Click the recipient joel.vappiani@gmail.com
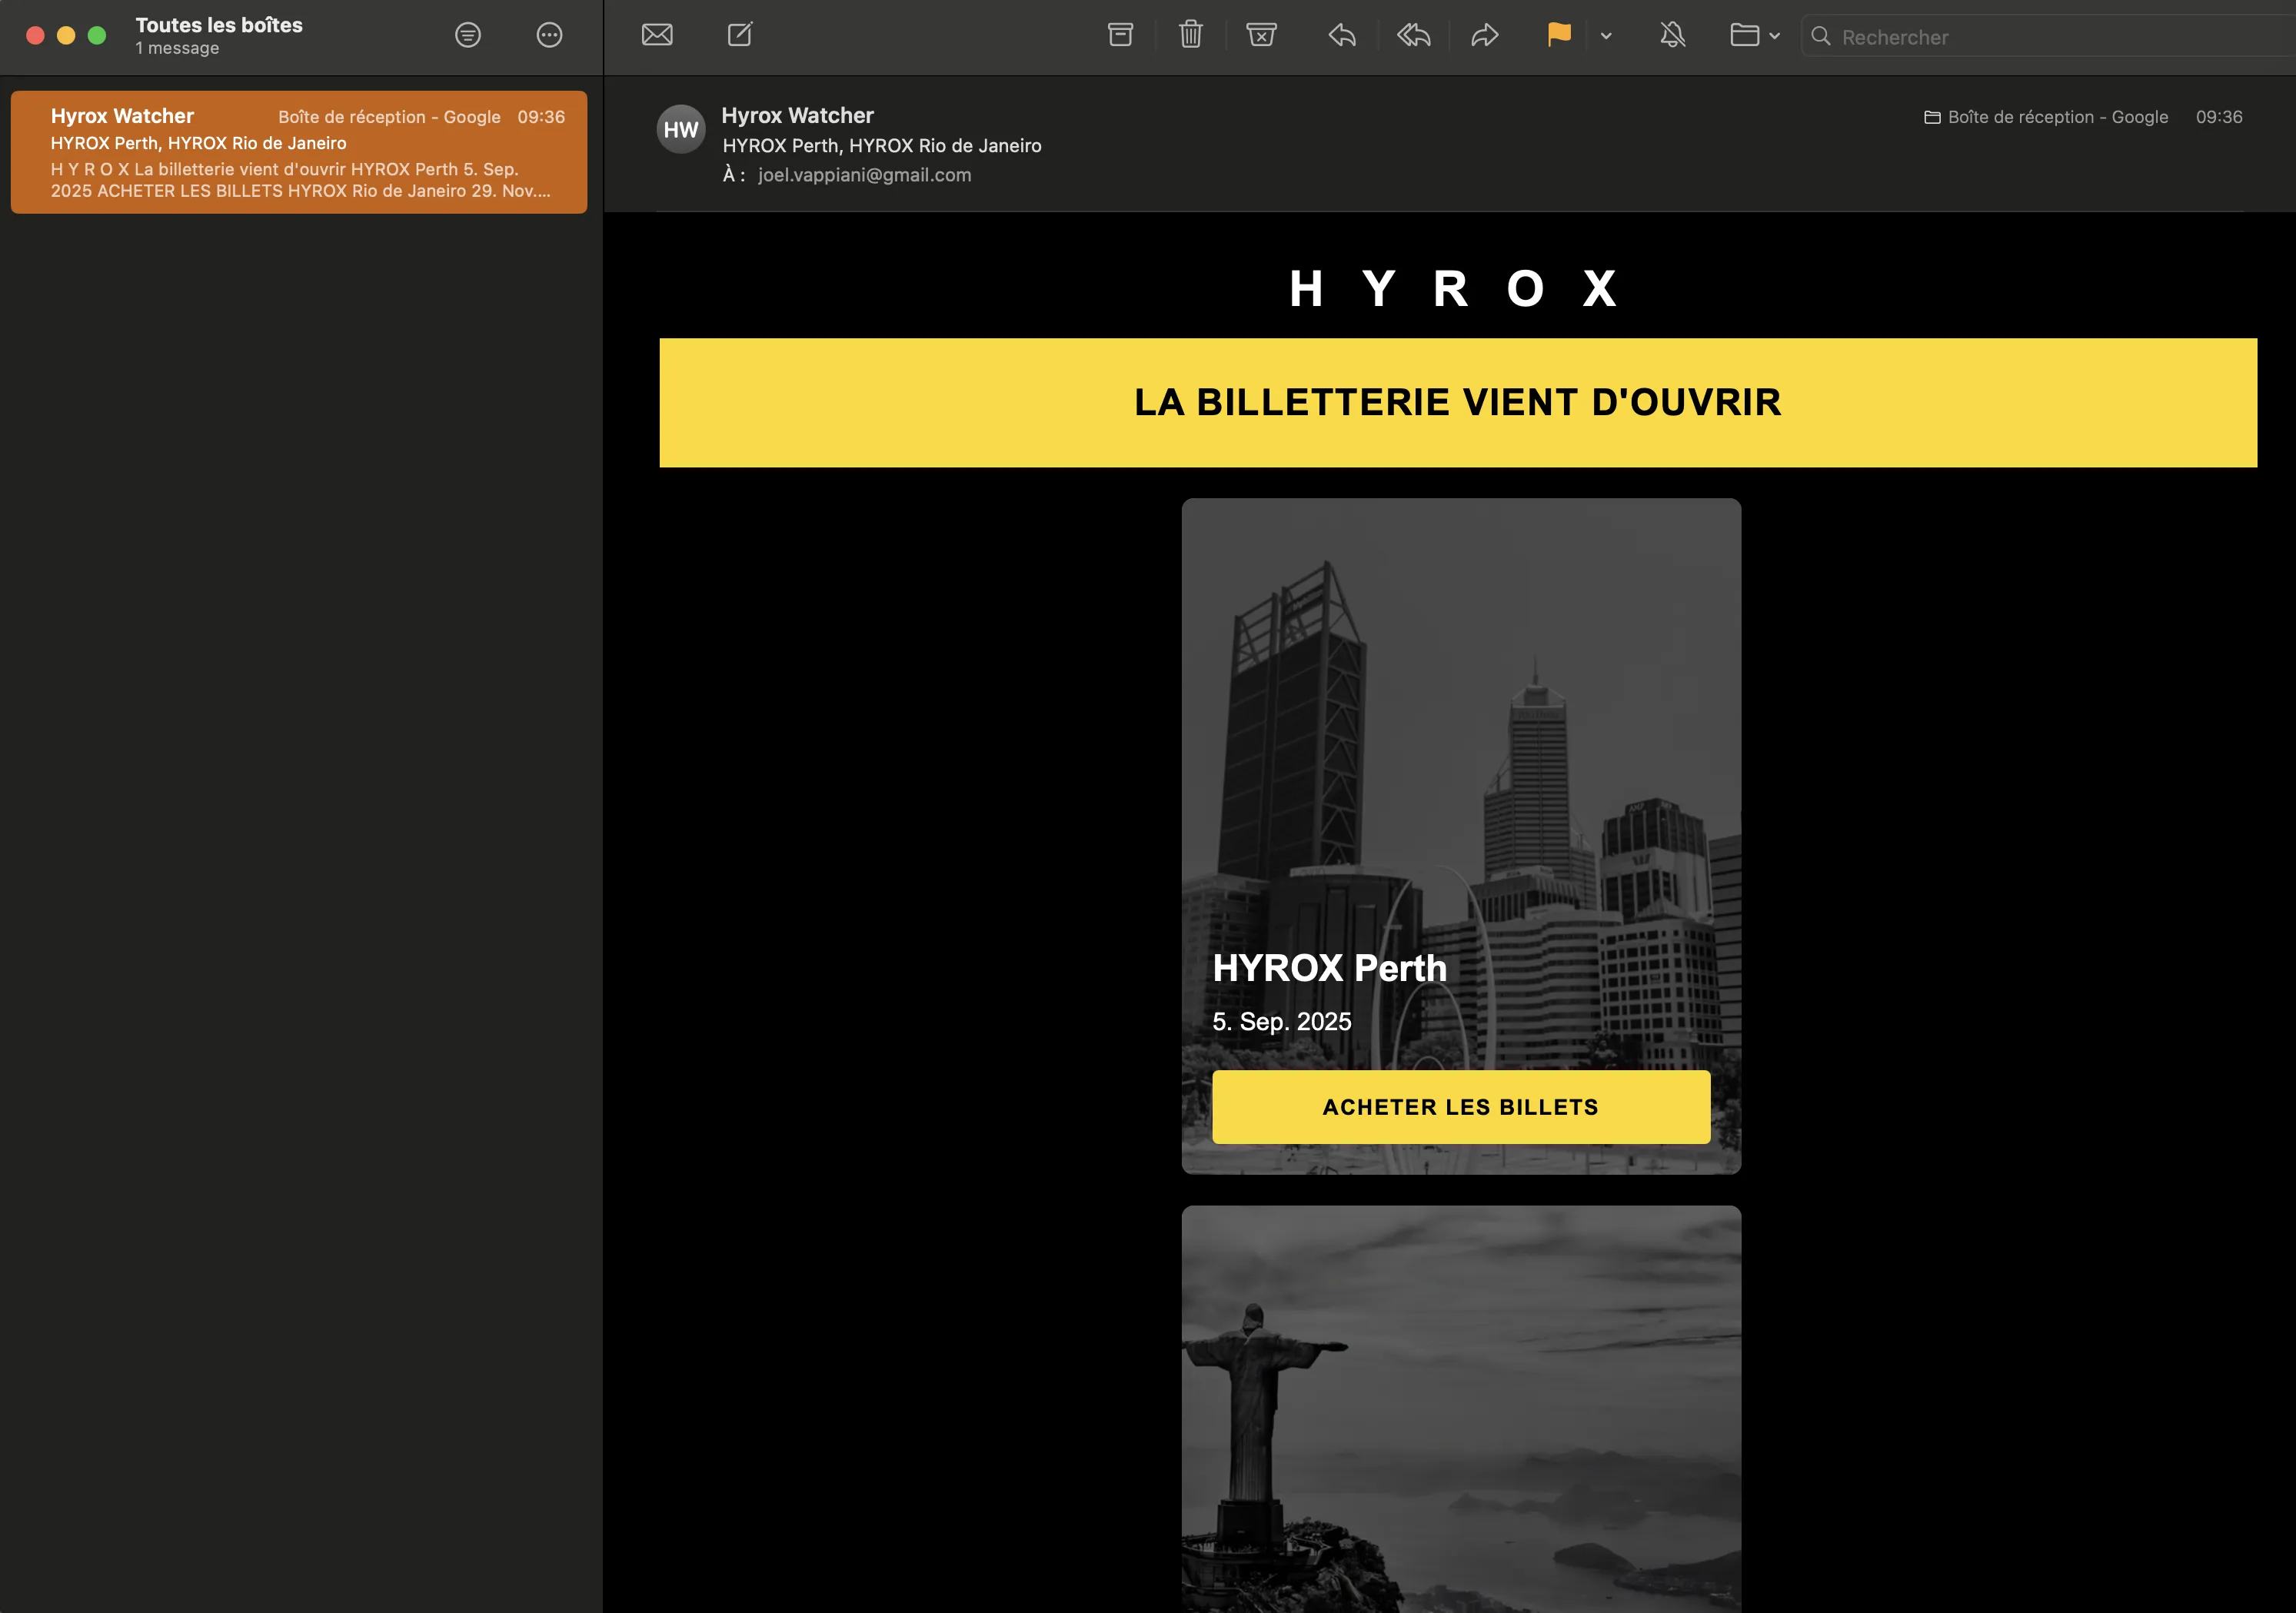The height and width of the screenshot is (1613, 2296). point(864,175)
